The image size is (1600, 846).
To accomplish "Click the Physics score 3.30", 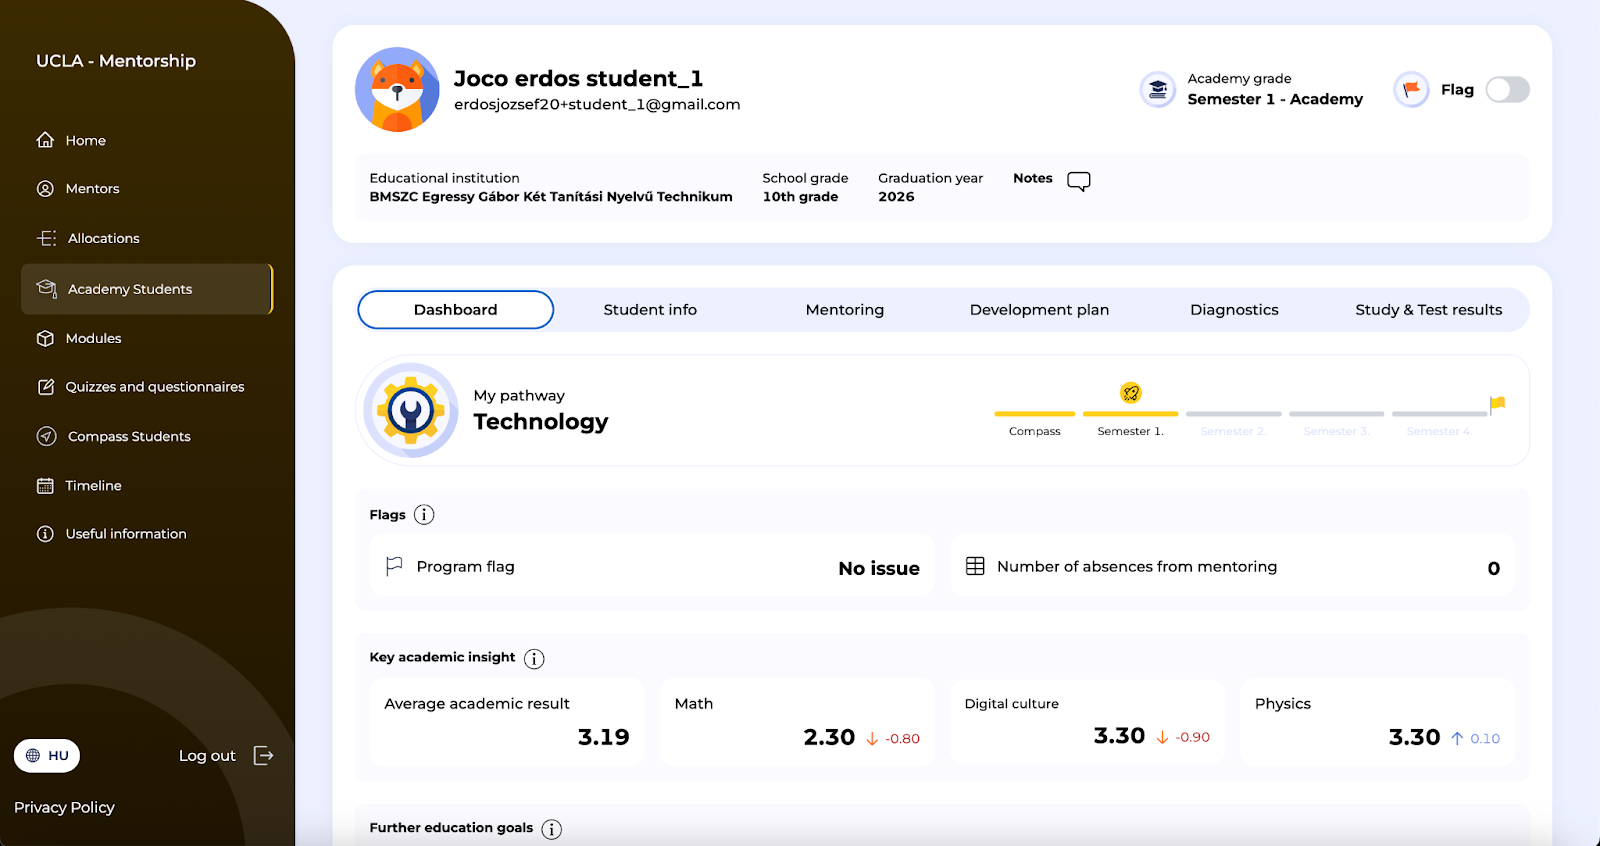I will [x=1414, y=738].
